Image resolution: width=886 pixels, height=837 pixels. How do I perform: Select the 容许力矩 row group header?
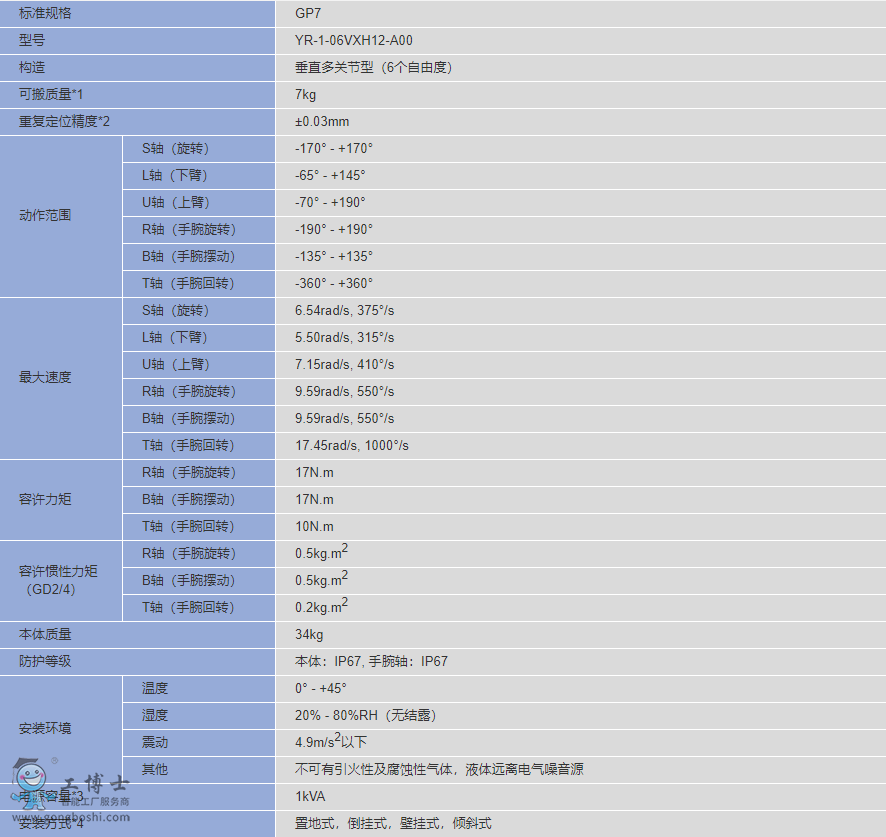pyautogui.click(x=46, y=500)
